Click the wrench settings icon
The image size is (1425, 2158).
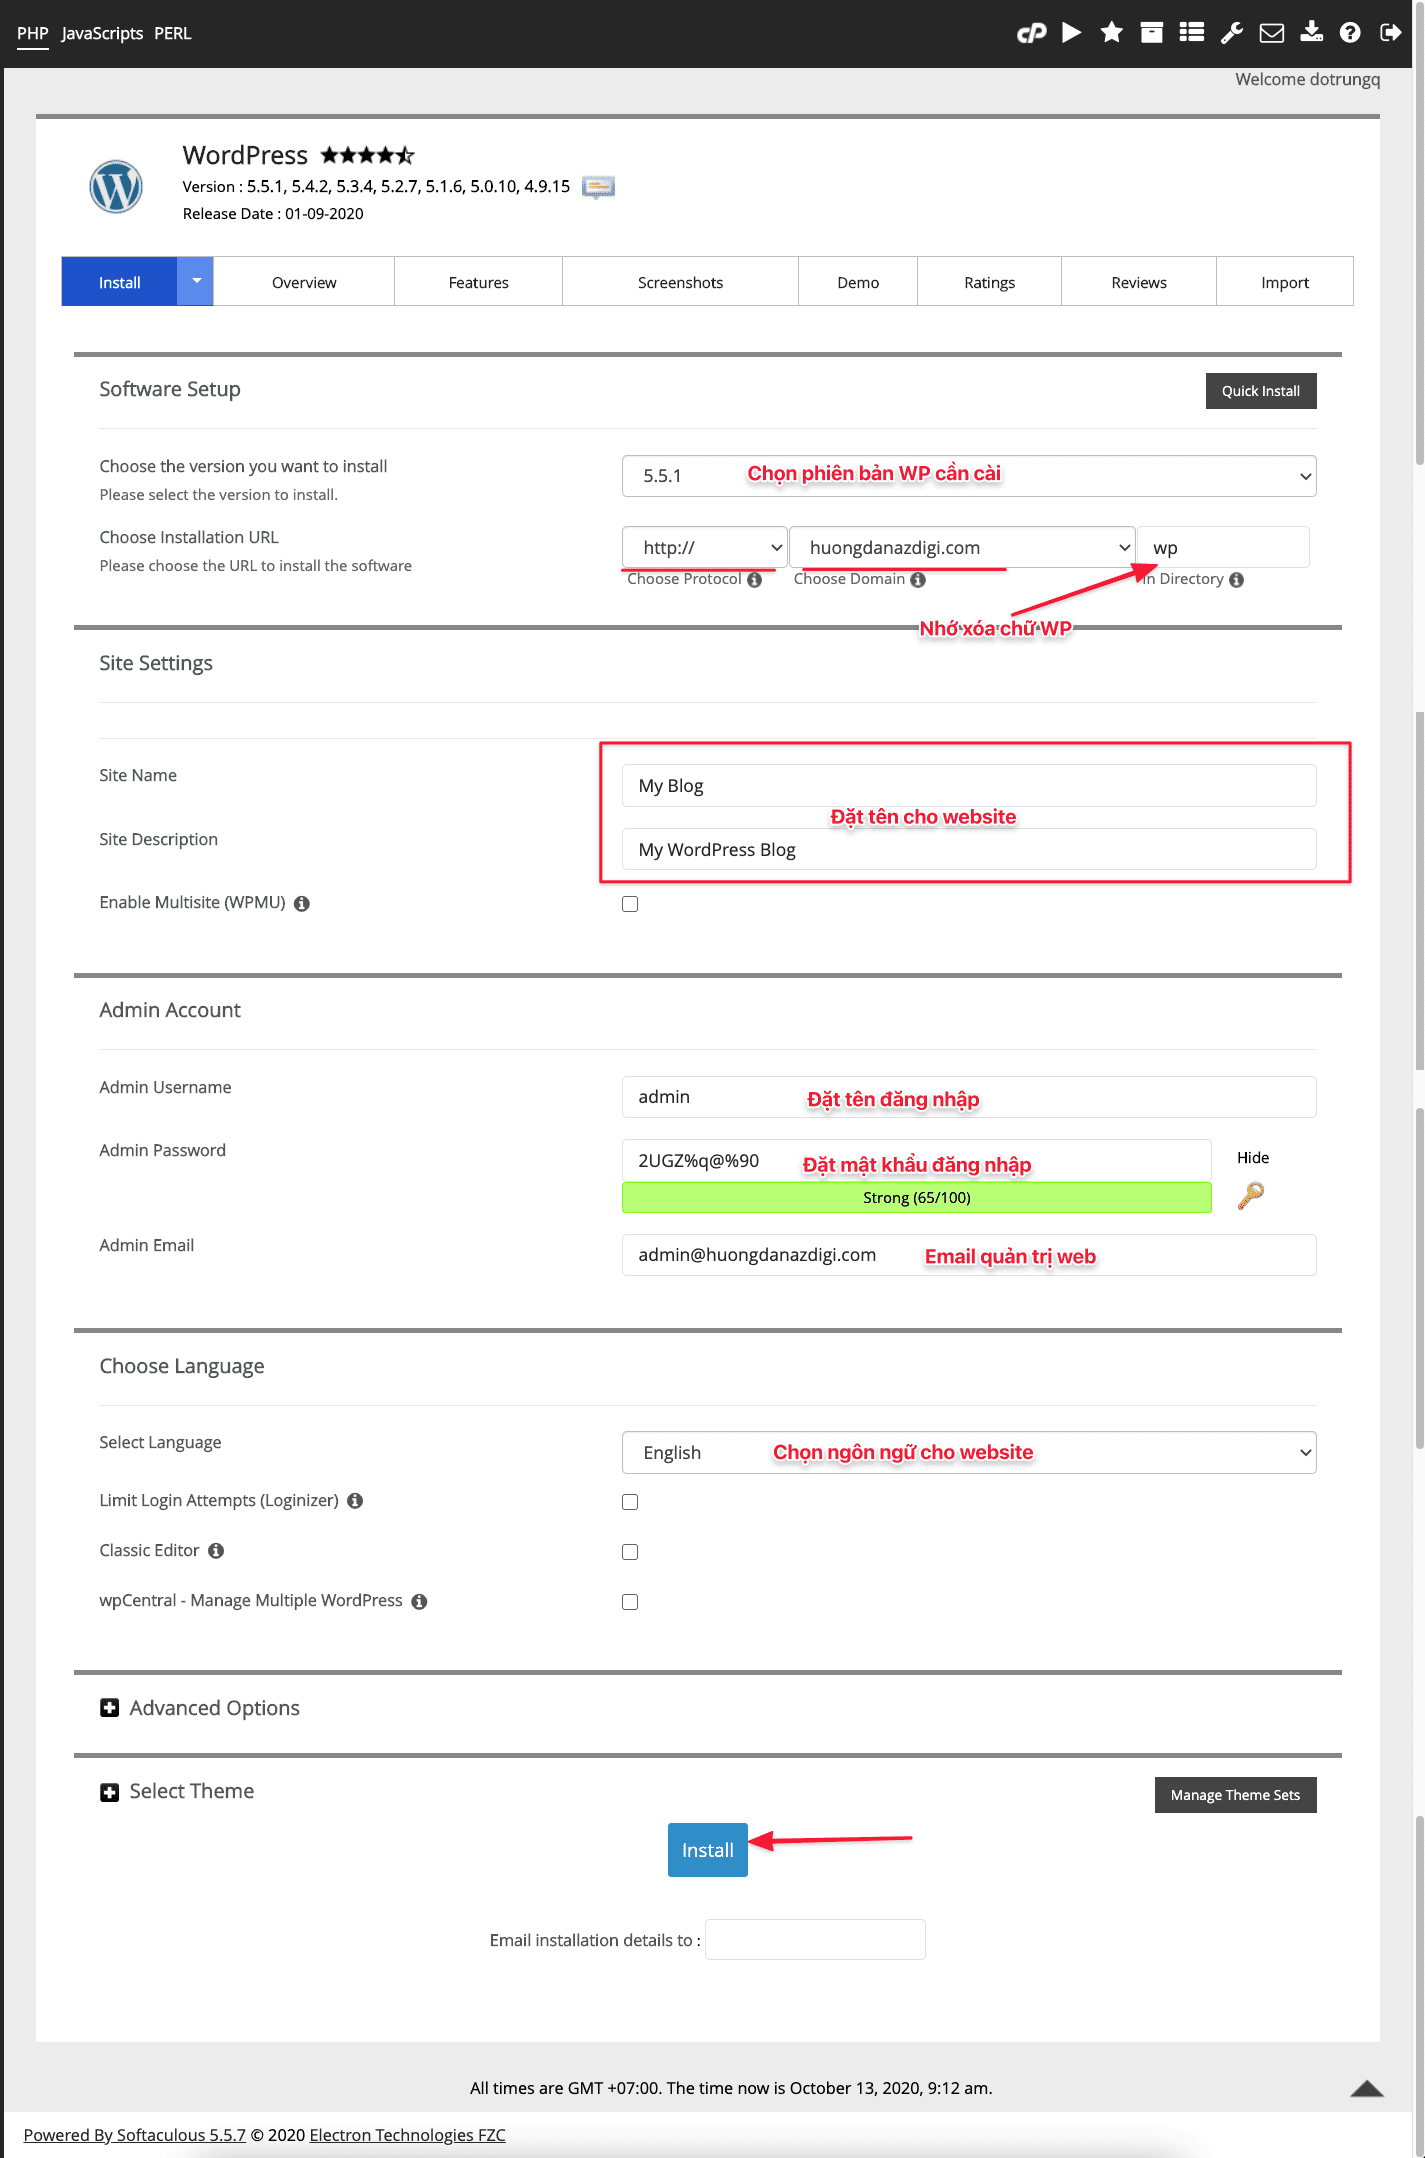[1231, 33]
